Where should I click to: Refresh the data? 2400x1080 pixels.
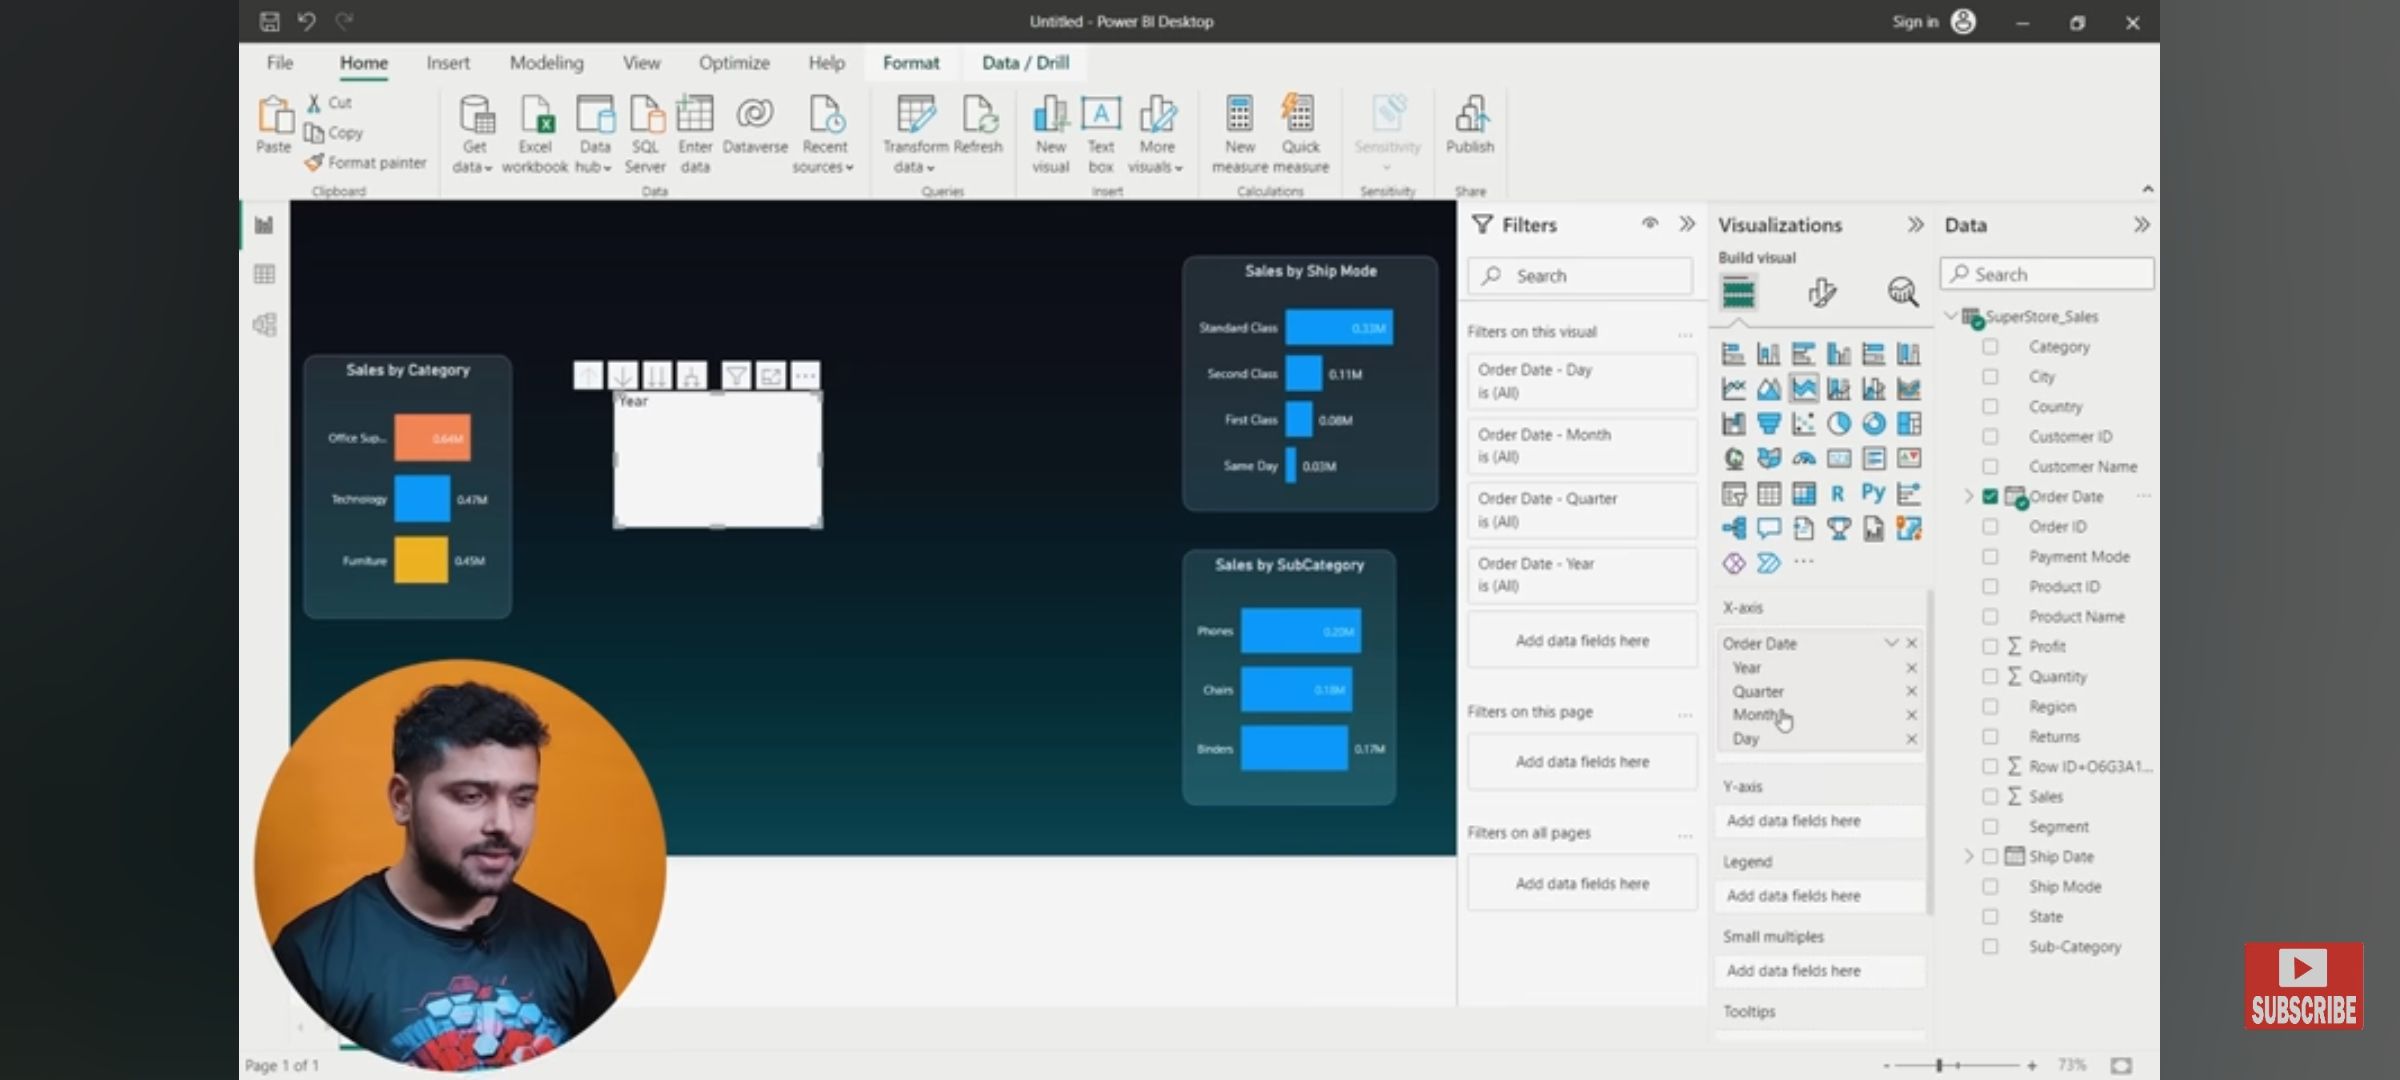point(978,125)
